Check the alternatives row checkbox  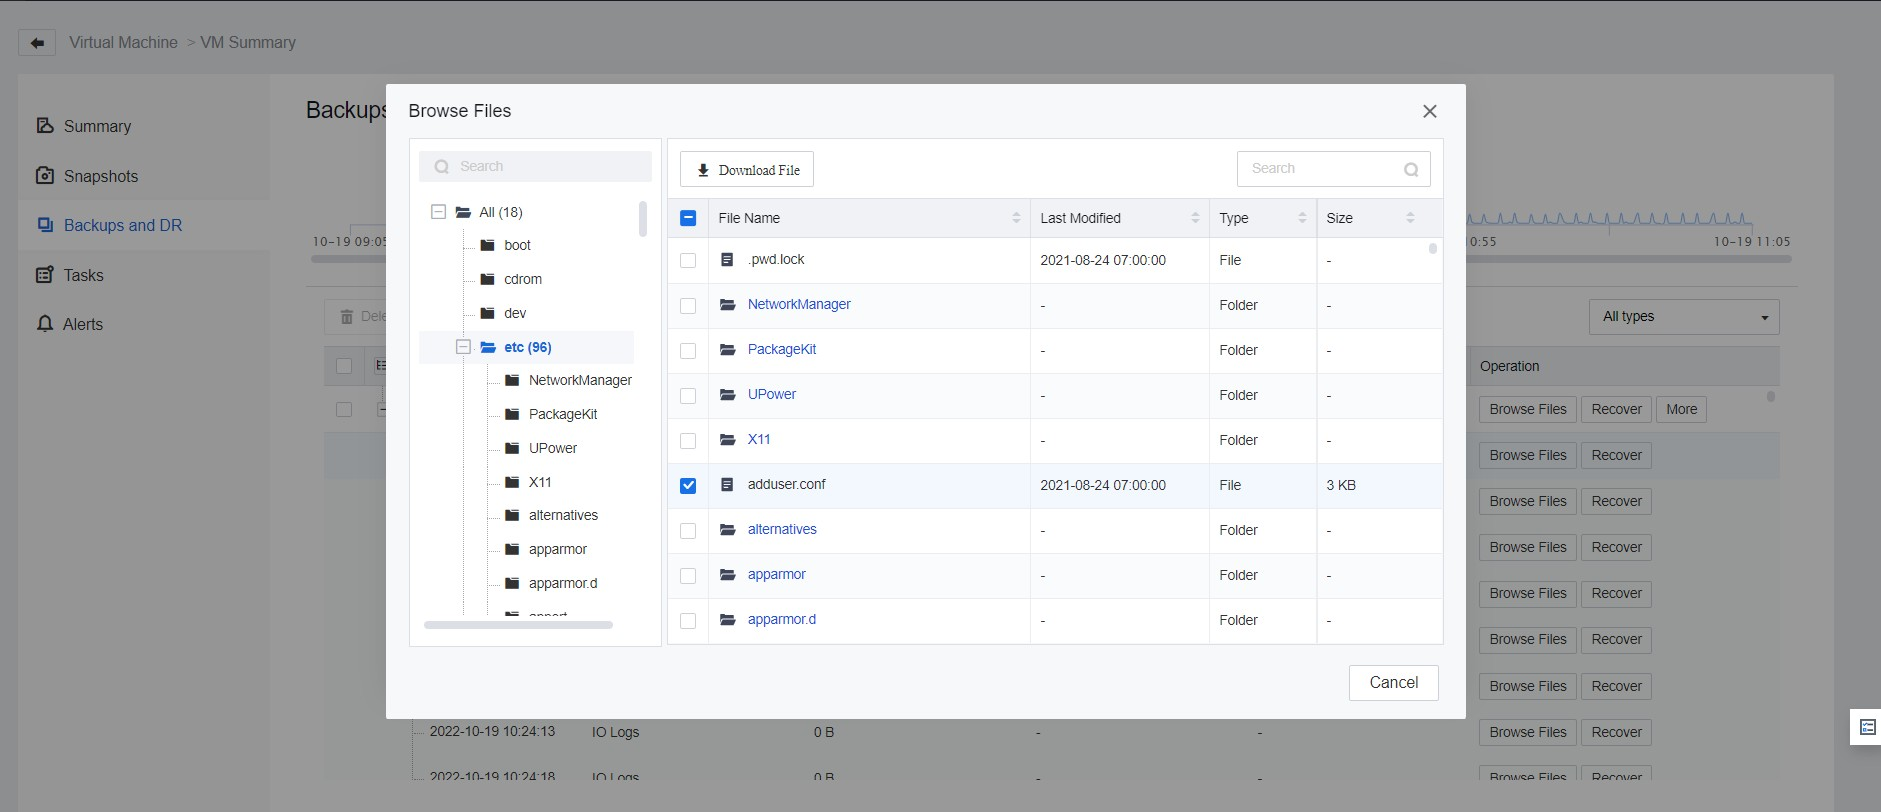(688, 530)
